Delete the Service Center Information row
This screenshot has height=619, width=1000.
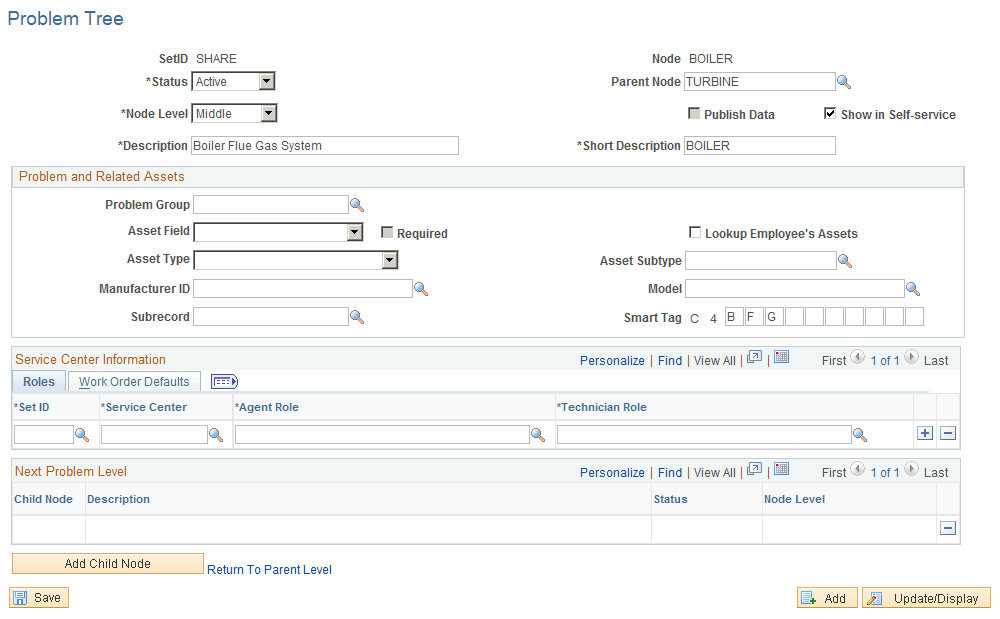[948, 433]
